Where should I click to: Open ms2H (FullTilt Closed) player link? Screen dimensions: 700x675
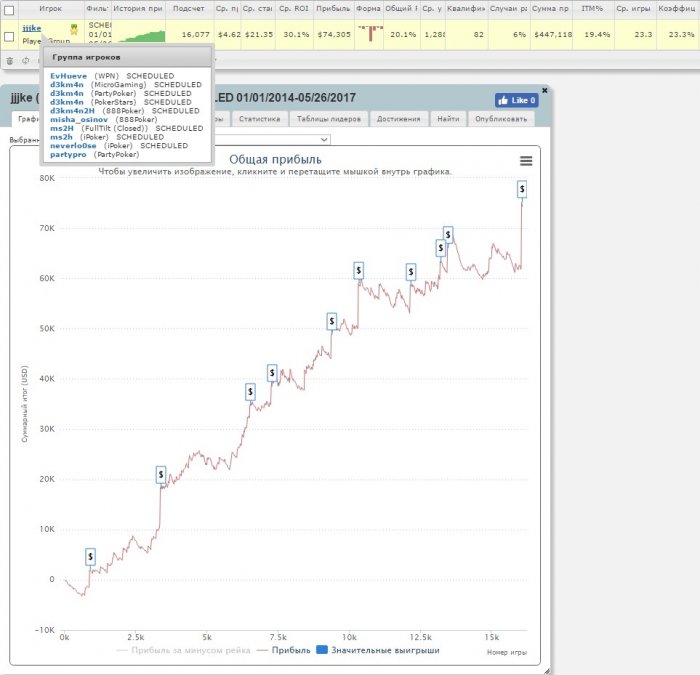62,128
